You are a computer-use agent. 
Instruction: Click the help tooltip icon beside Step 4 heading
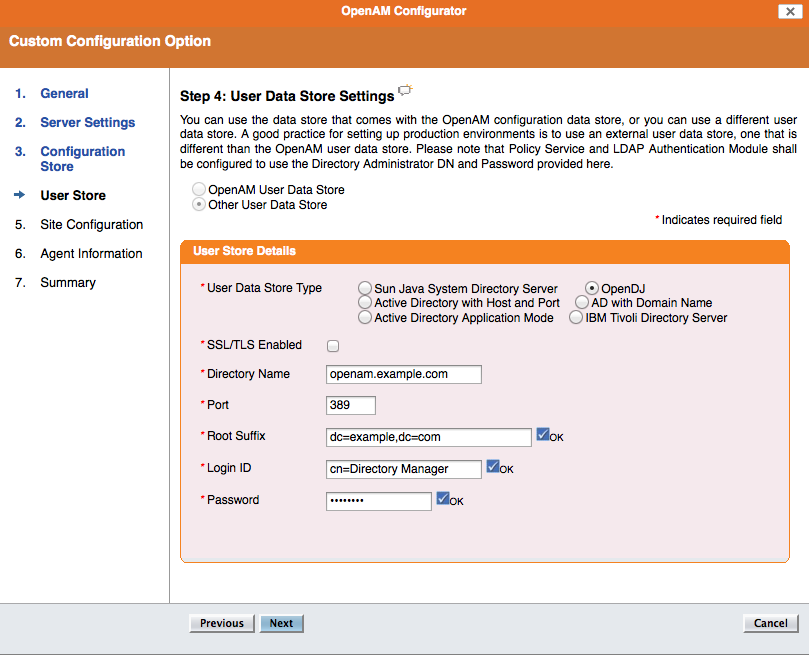(406, 90)
